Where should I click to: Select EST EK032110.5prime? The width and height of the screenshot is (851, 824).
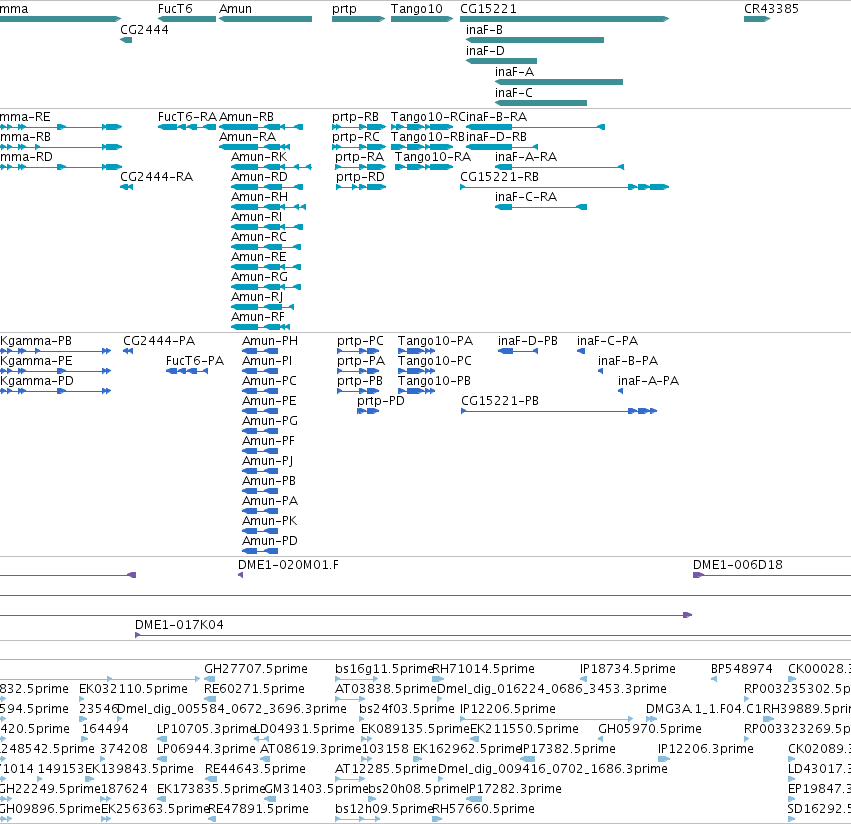pyautogui.click(x=82, y=699)
